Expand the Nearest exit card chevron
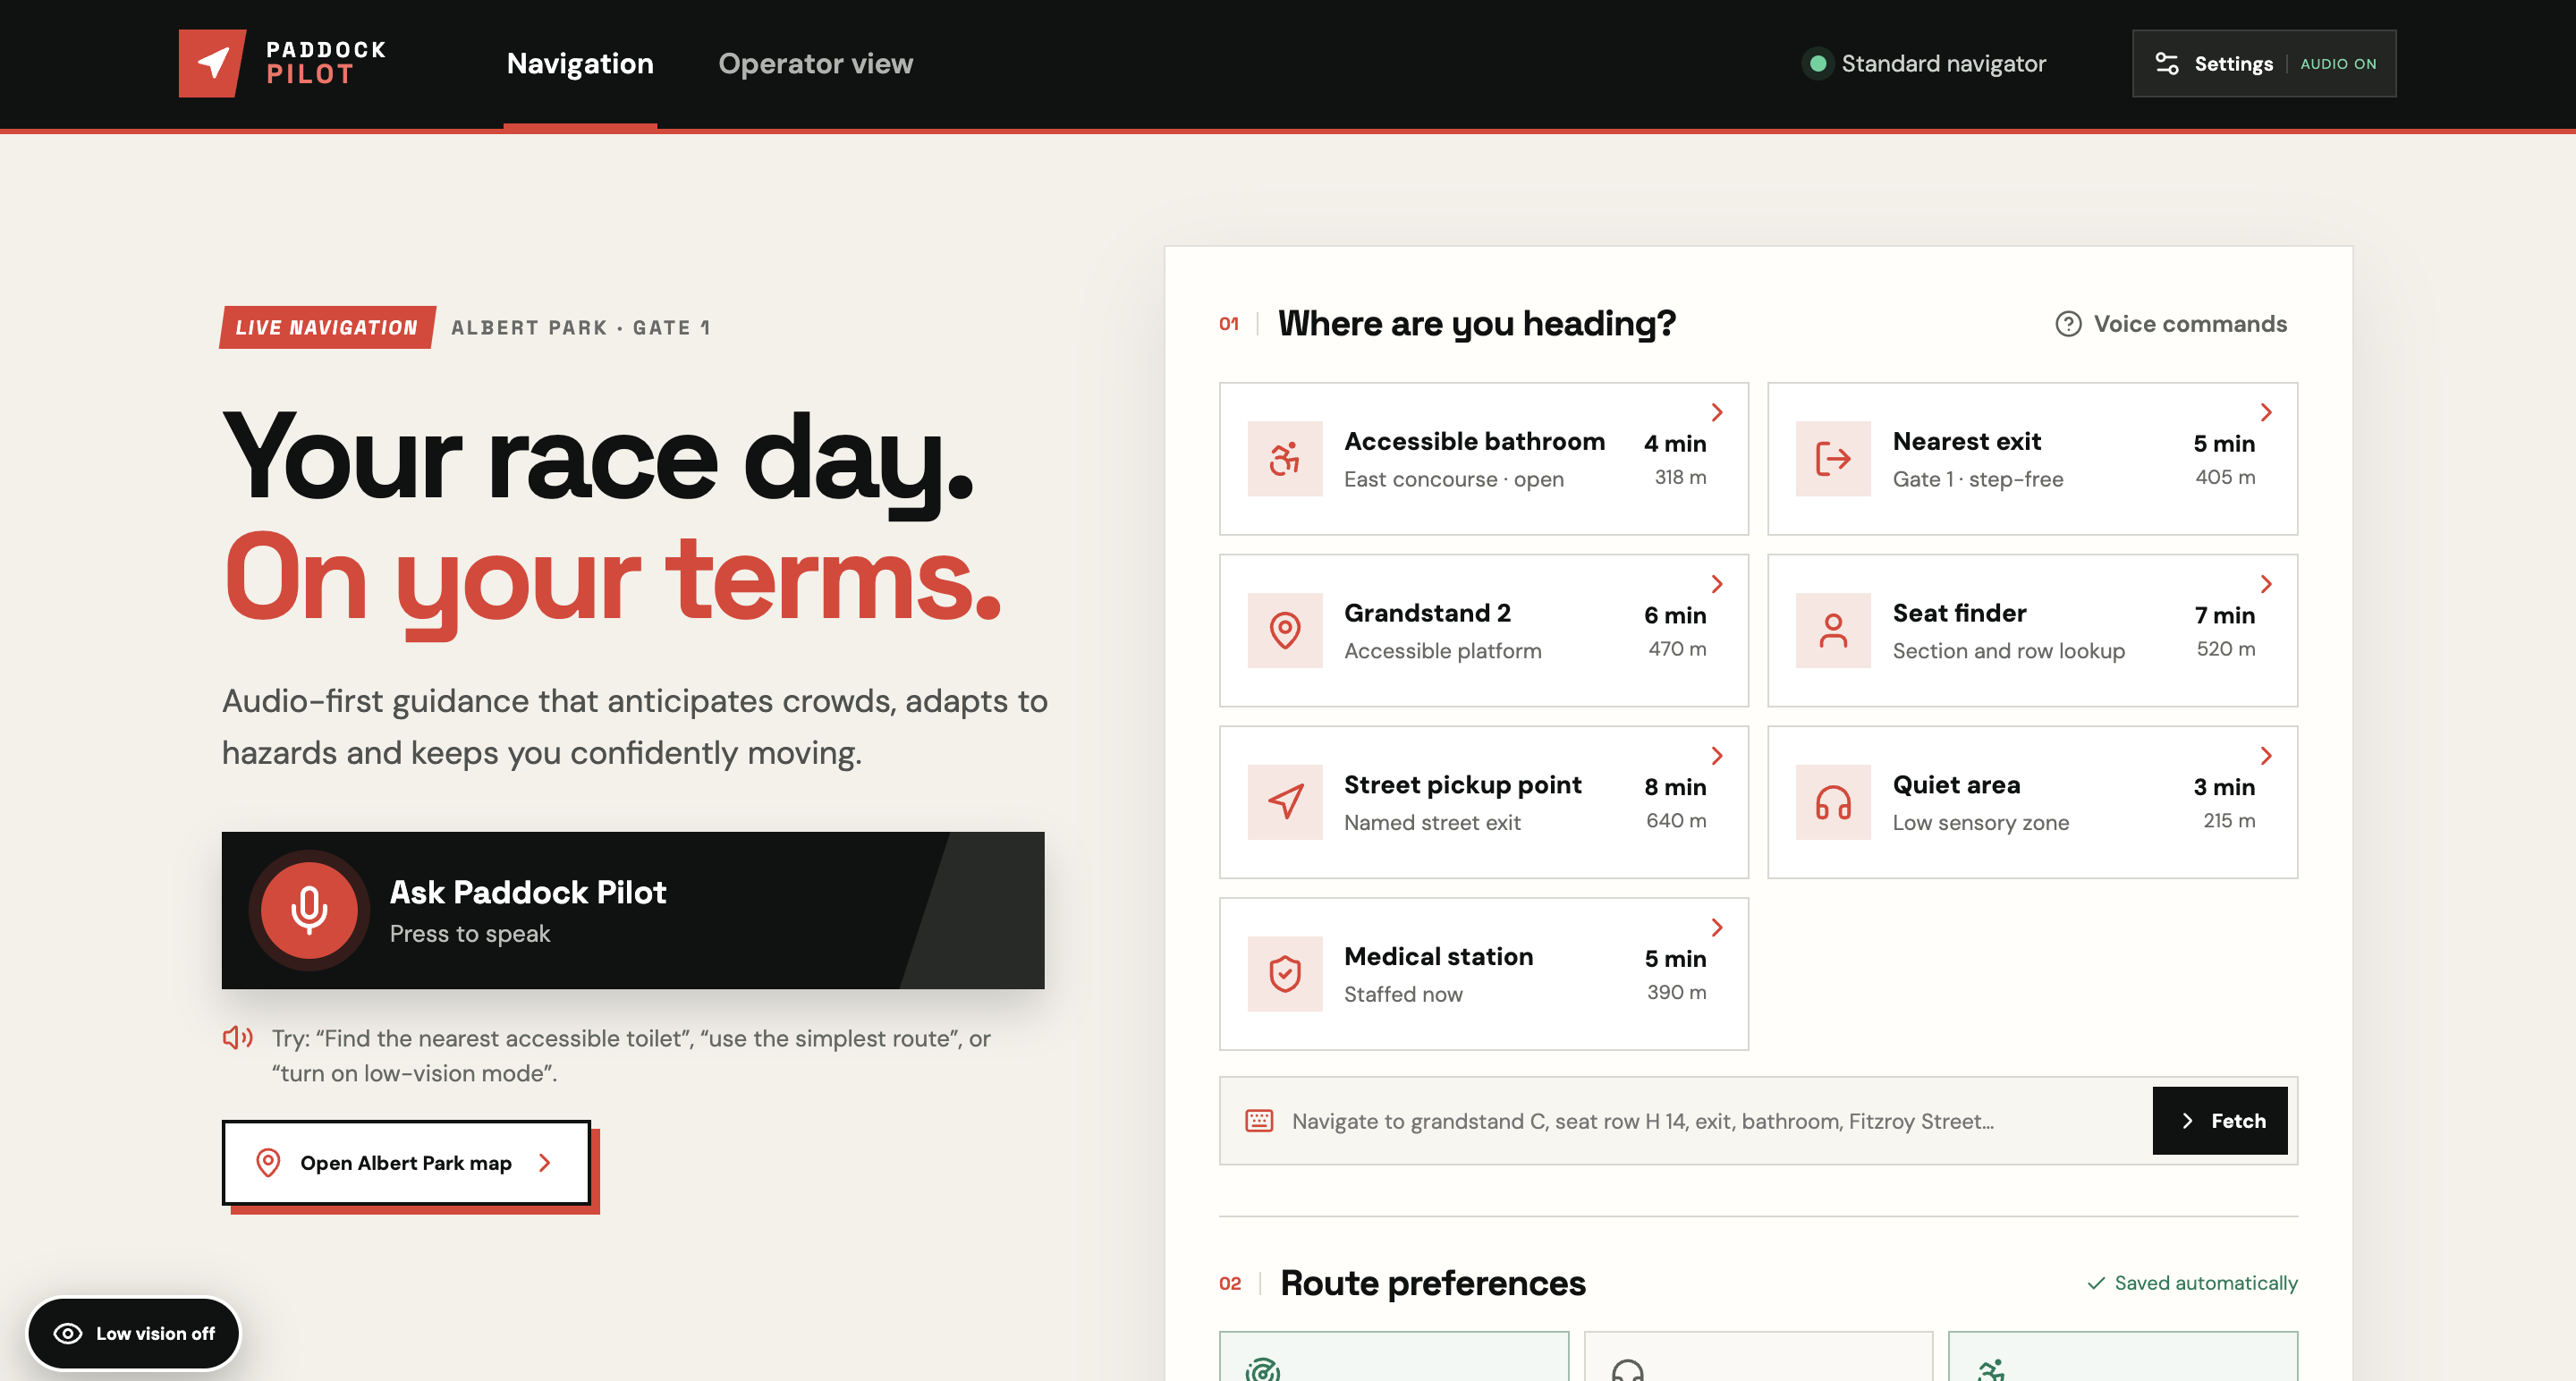This screenshot has width=2576, height=1381. pyautogui.click(x=2266, y=412)
